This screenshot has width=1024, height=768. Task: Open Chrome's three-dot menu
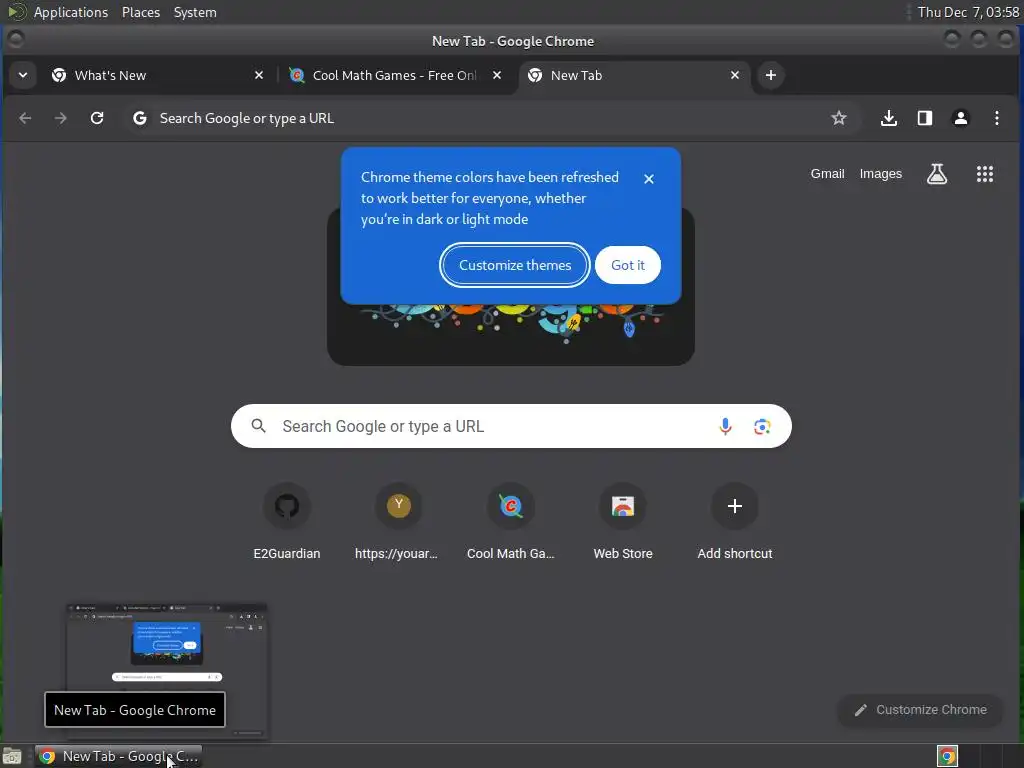(x=997, y=118)
